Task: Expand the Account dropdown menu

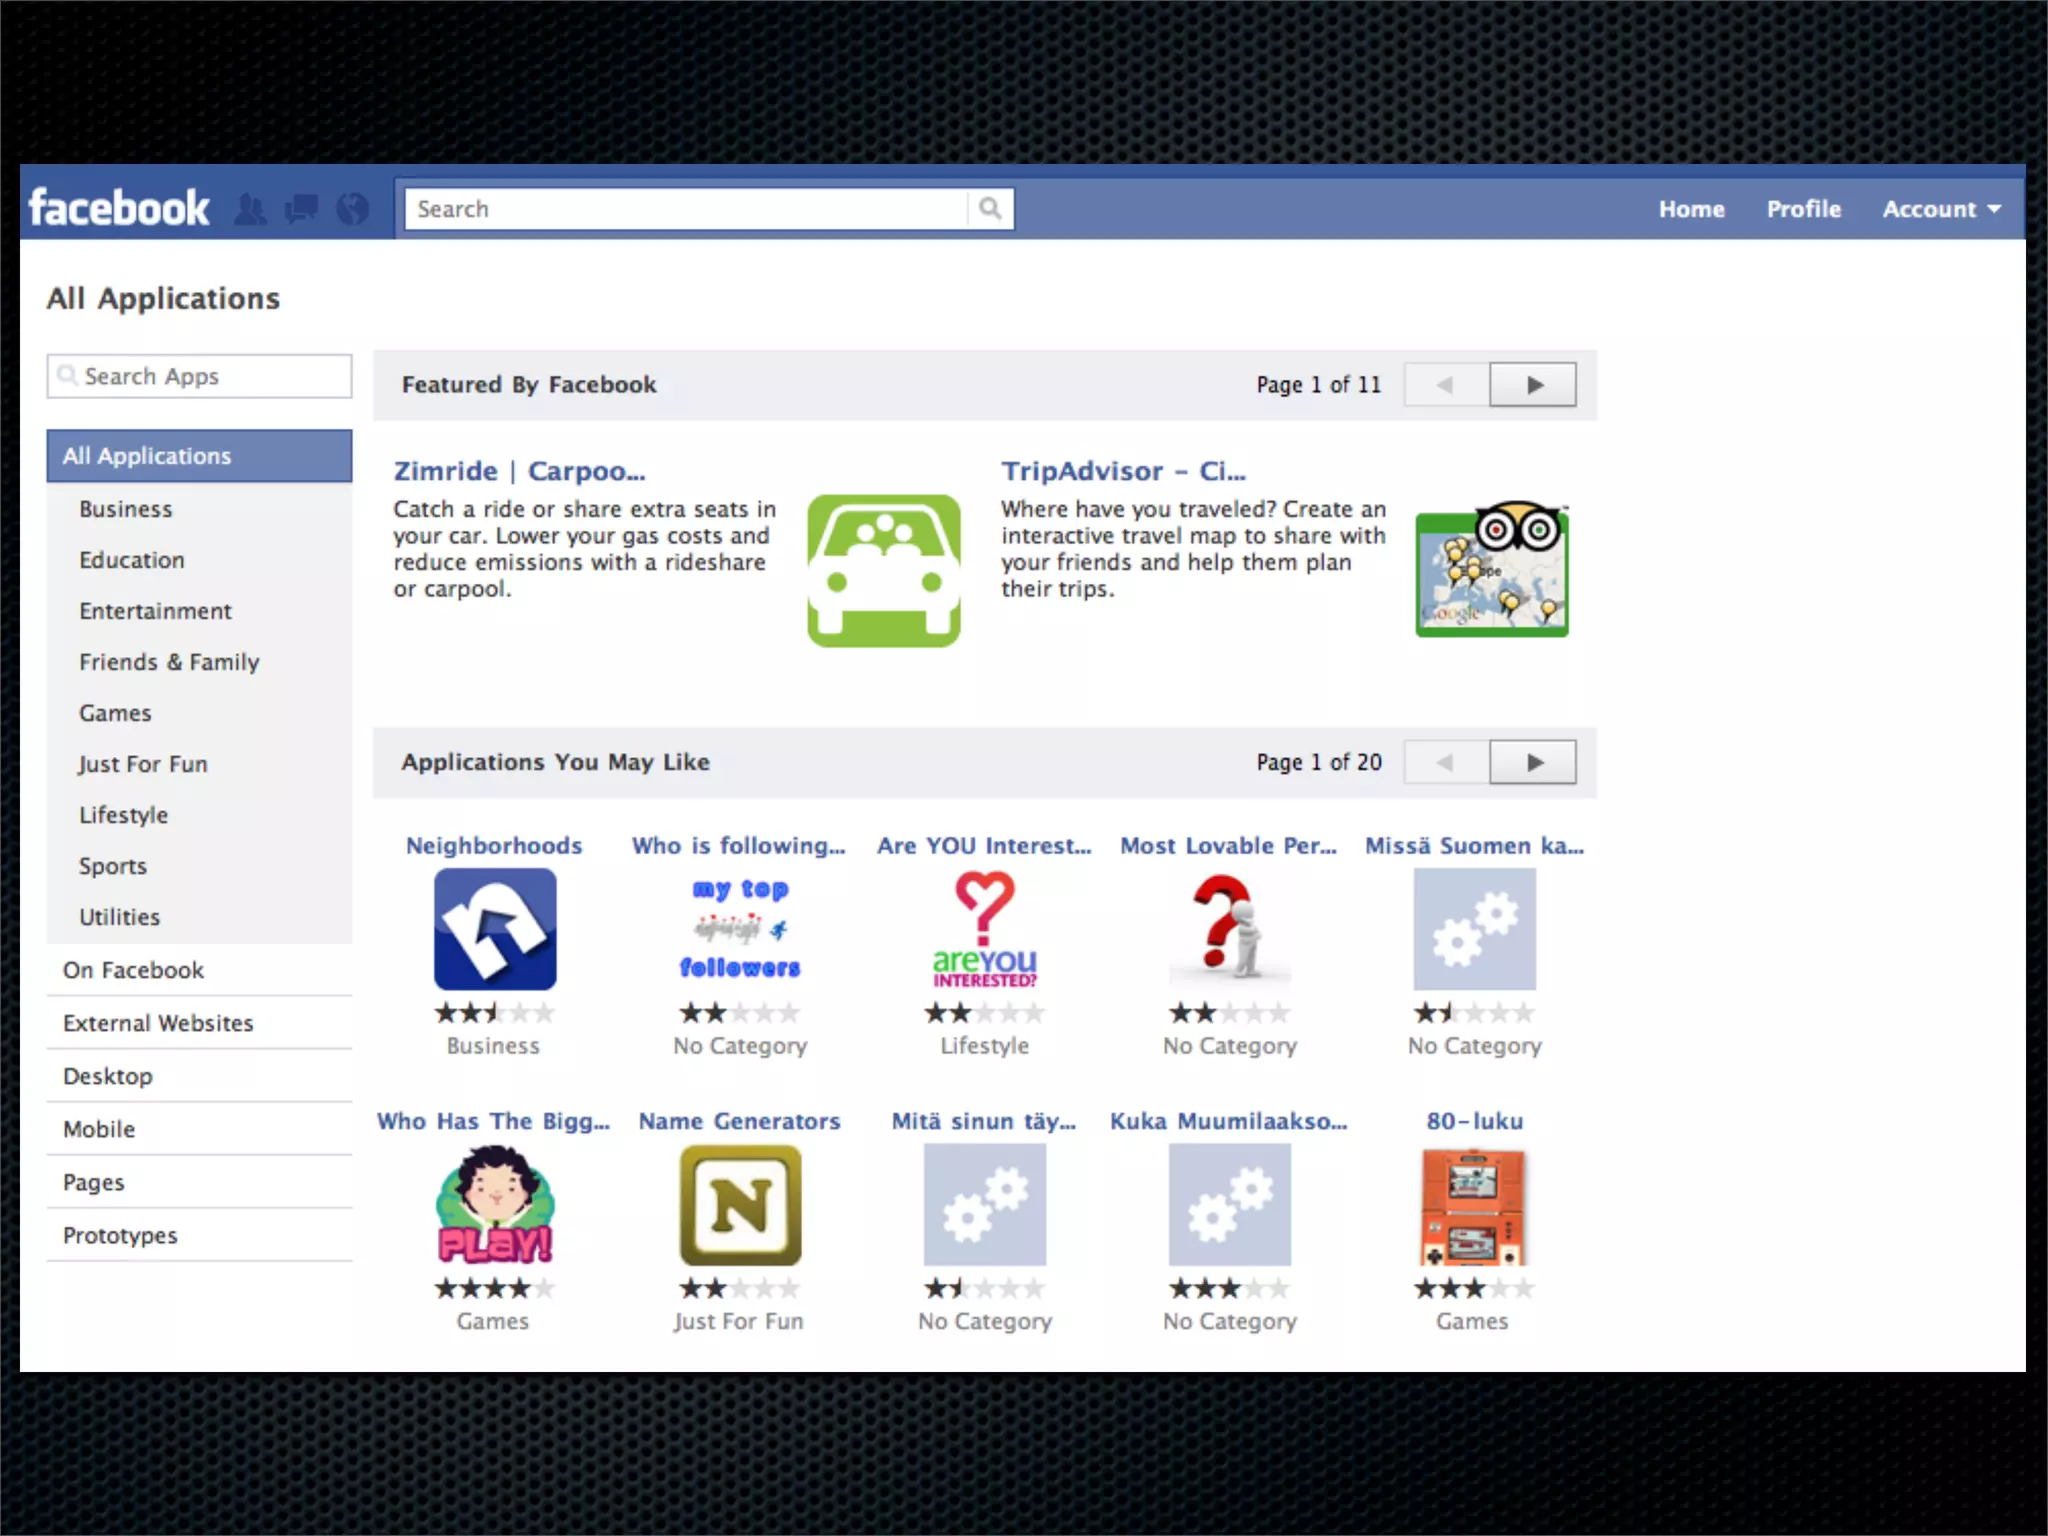Action: [x=1941, y=209]
